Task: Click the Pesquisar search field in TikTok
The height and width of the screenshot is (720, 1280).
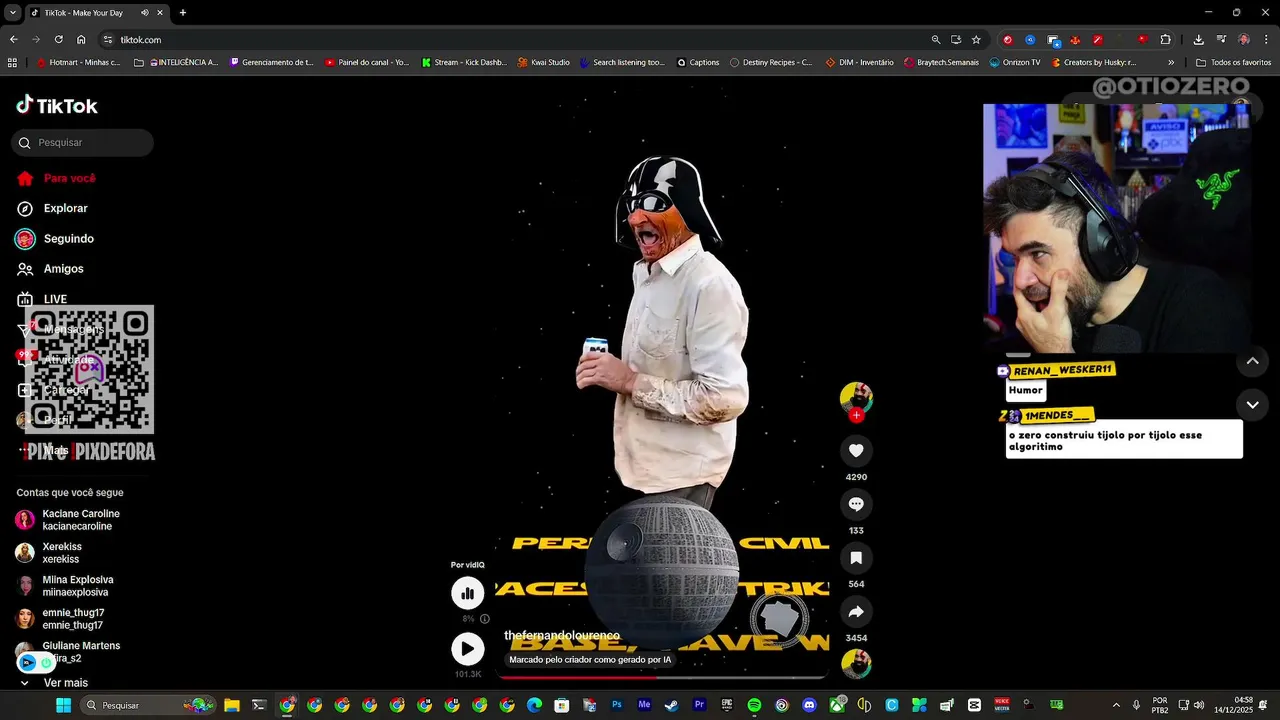Action: pos(83,143)
